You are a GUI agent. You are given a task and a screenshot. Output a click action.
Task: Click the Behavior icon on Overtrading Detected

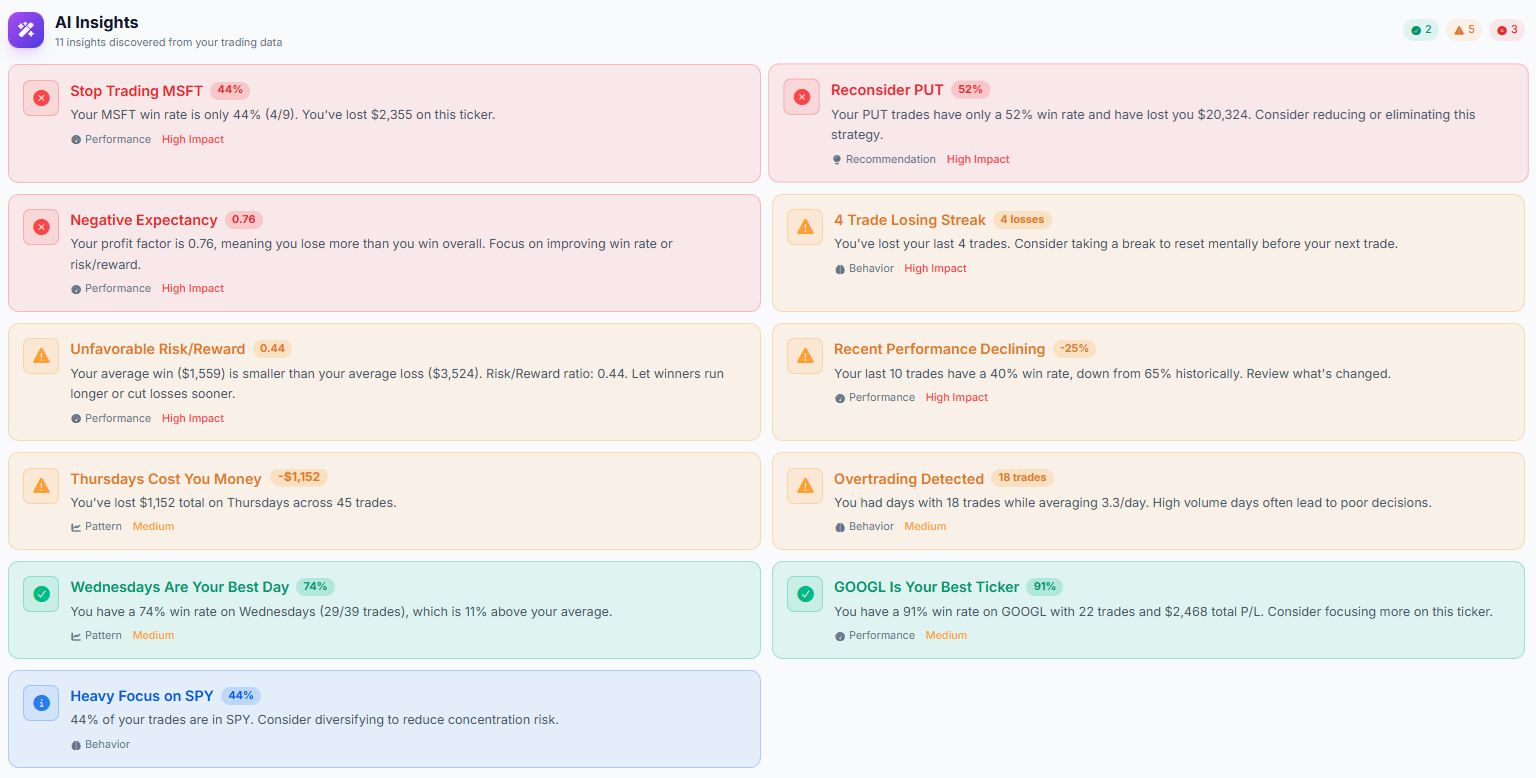pyautogui.click(x=838, y=526)
